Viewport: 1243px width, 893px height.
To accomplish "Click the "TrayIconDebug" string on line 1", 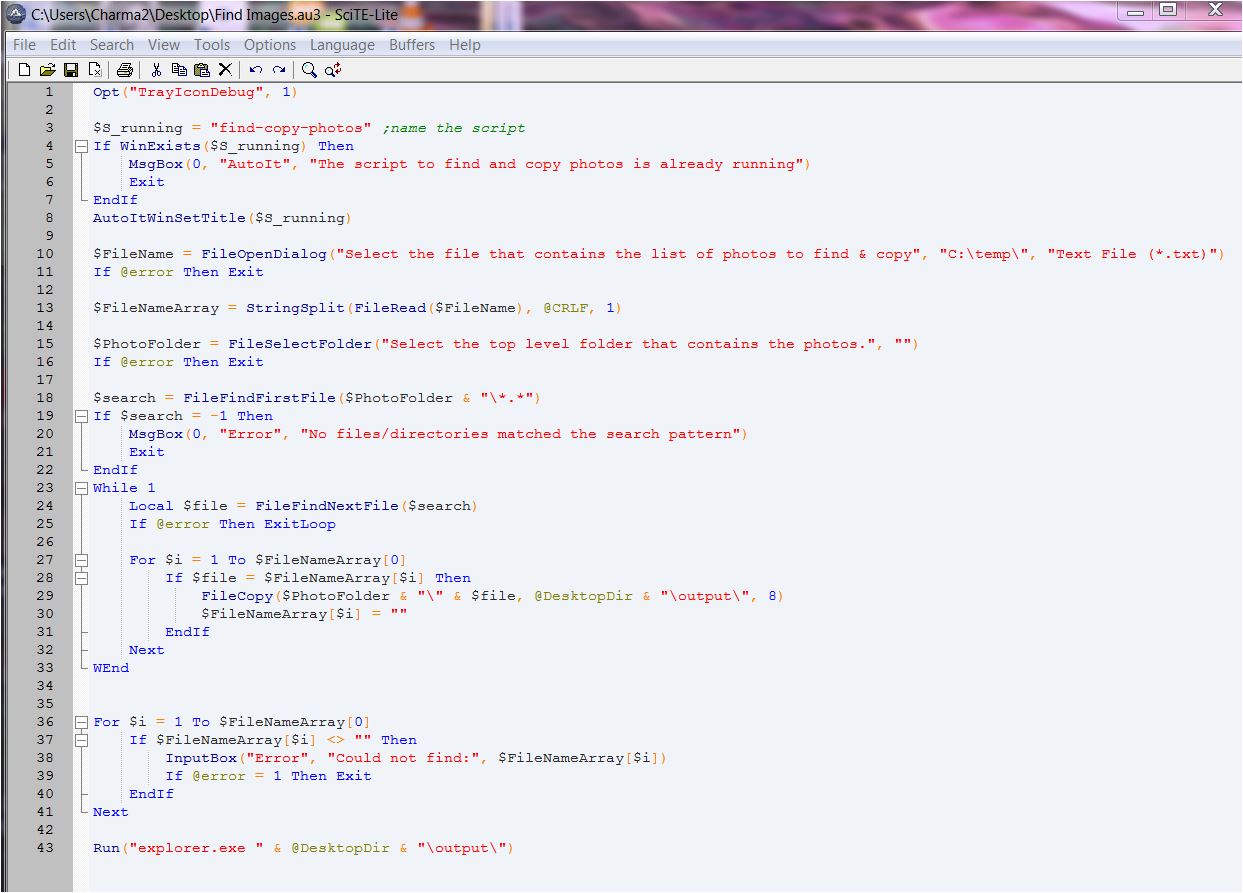I will 201,92.
